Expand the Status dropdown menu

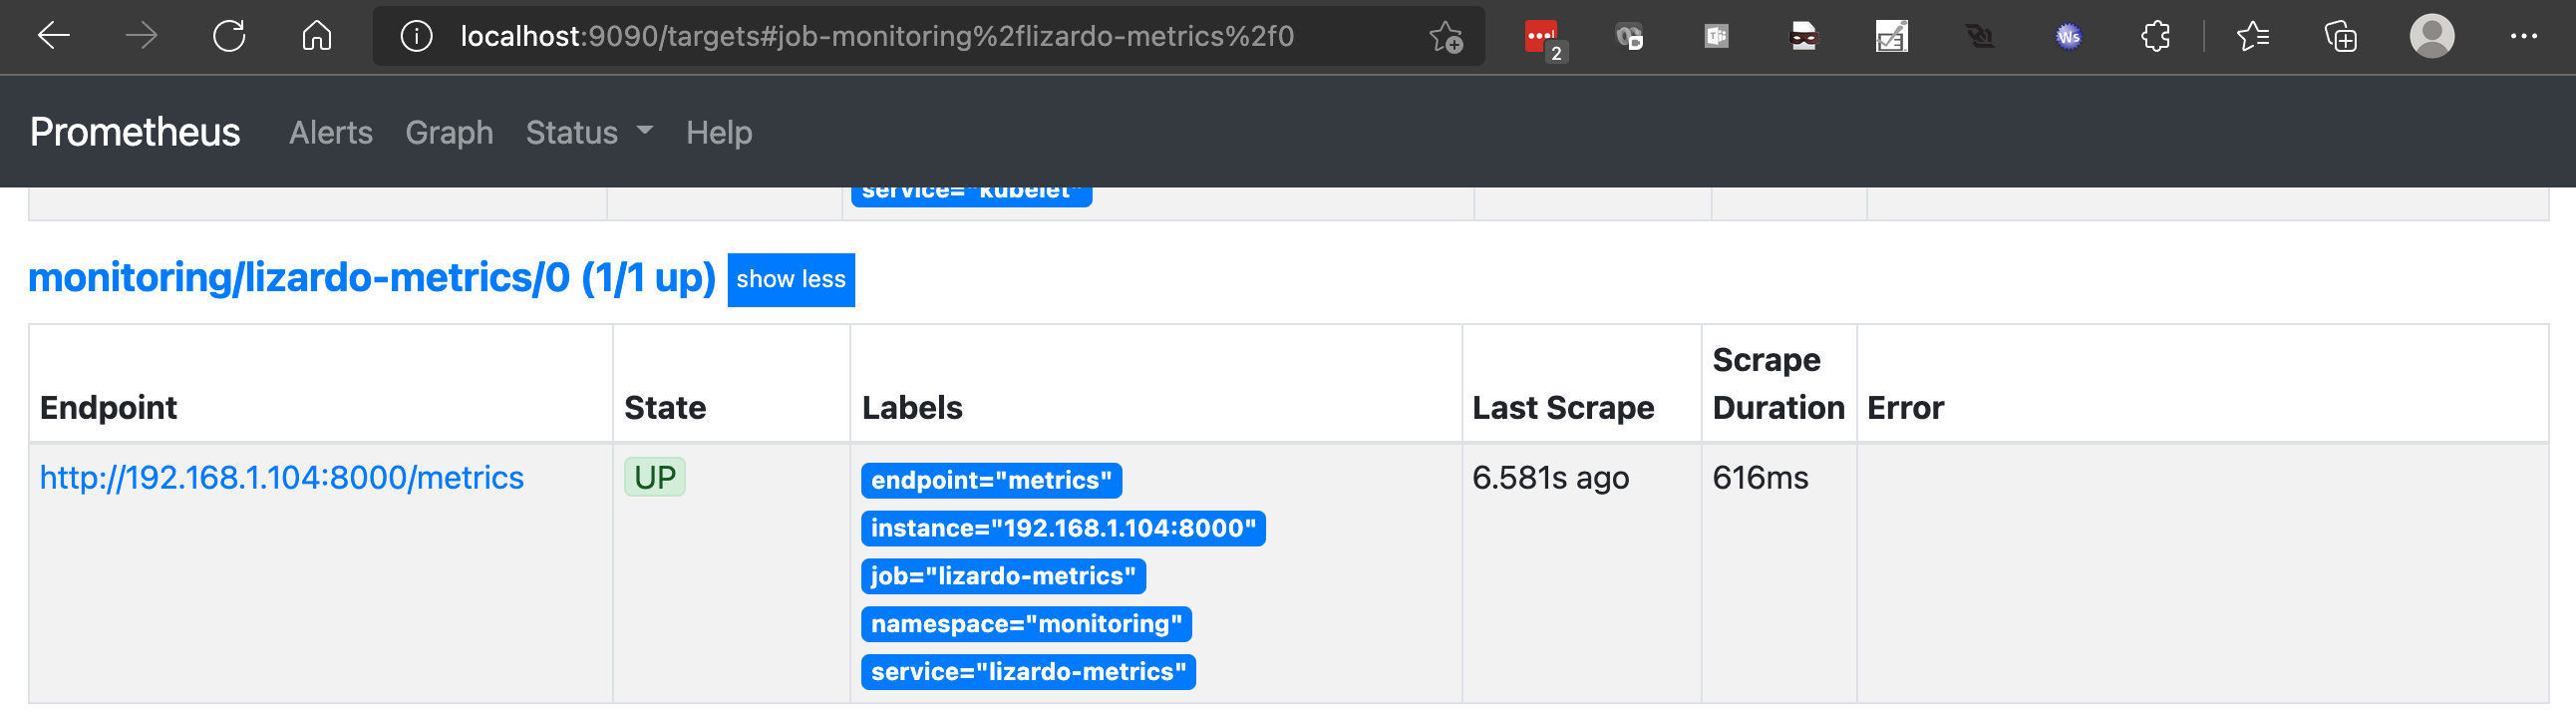point(589,132)
